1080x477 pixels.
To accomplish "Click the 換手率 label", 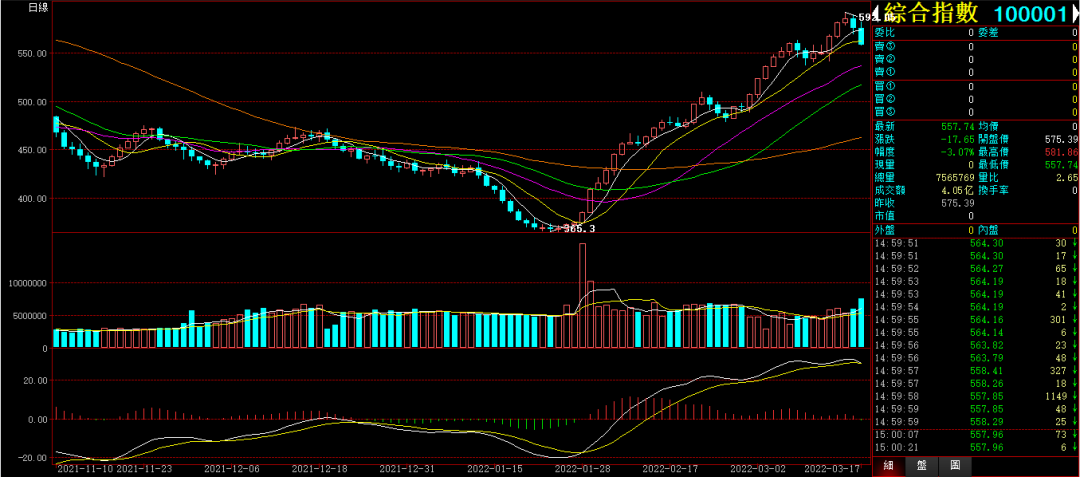I will pos(993,191).
